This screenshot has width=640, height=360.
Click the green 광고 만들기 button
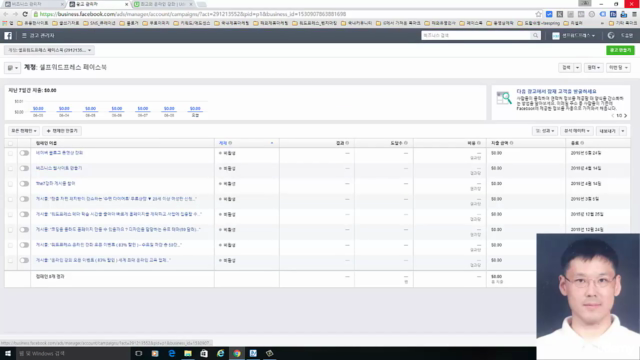pos(620,50)
